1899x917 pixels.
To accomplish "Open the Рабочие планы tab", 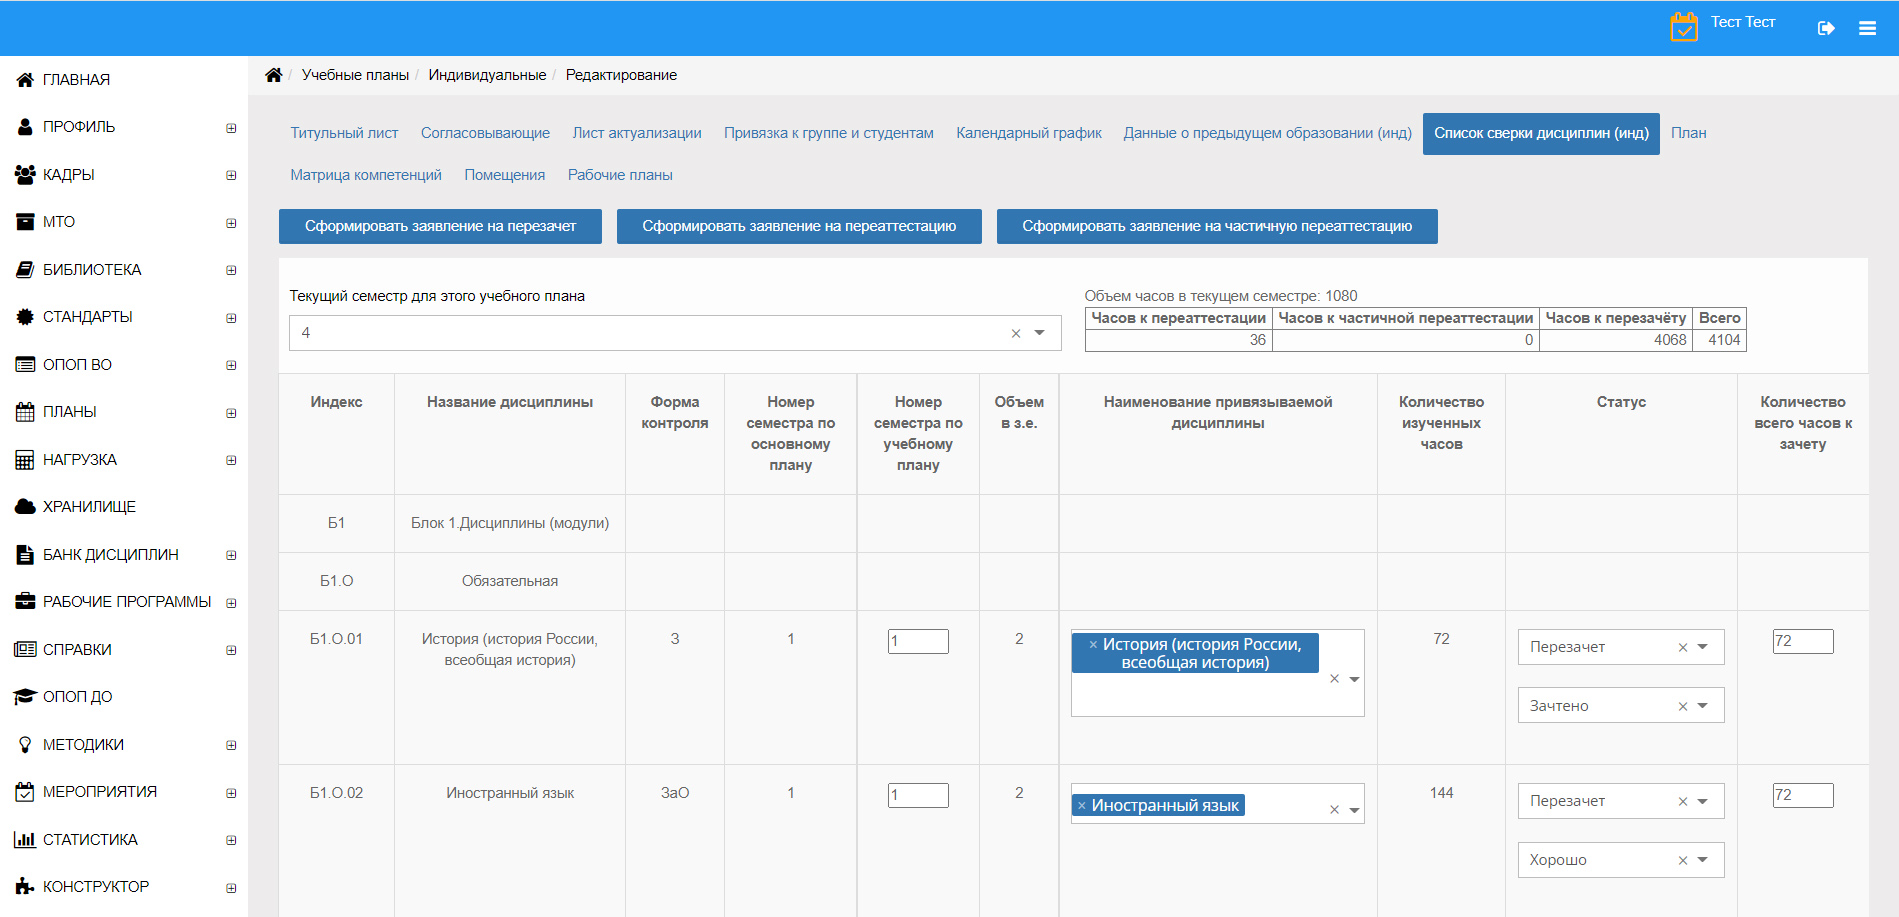I will [x=620, y=175].
